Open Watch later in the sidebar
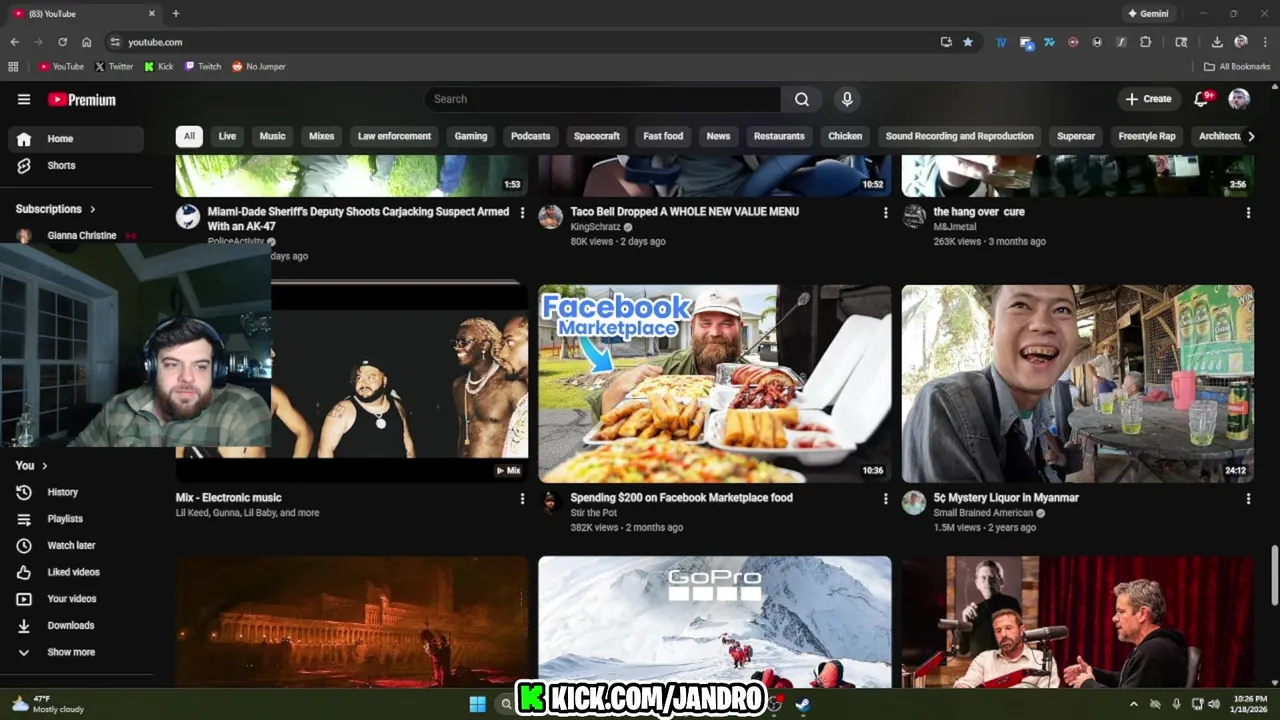Screen dimensions: 1280x720 coord(76,545)
